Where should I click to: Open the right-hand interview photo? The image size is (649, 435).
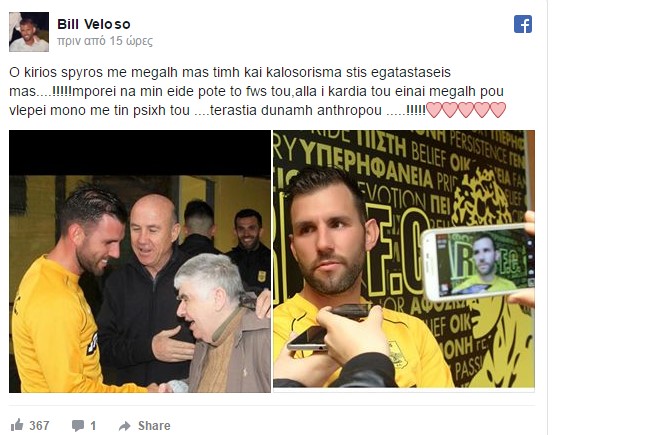[404, 260]
